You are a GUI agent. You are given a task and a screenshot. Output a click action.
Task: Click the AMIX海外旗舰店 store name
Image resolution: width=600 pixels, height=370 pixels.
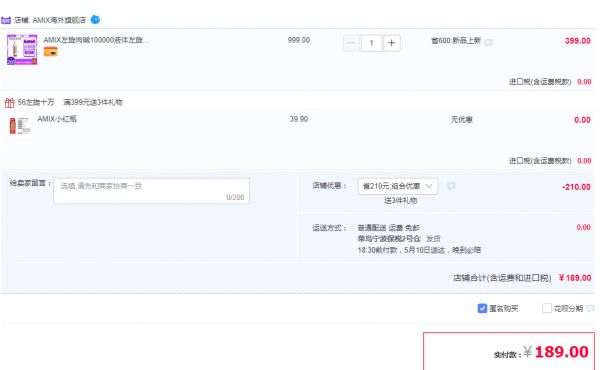pos(59,20)
